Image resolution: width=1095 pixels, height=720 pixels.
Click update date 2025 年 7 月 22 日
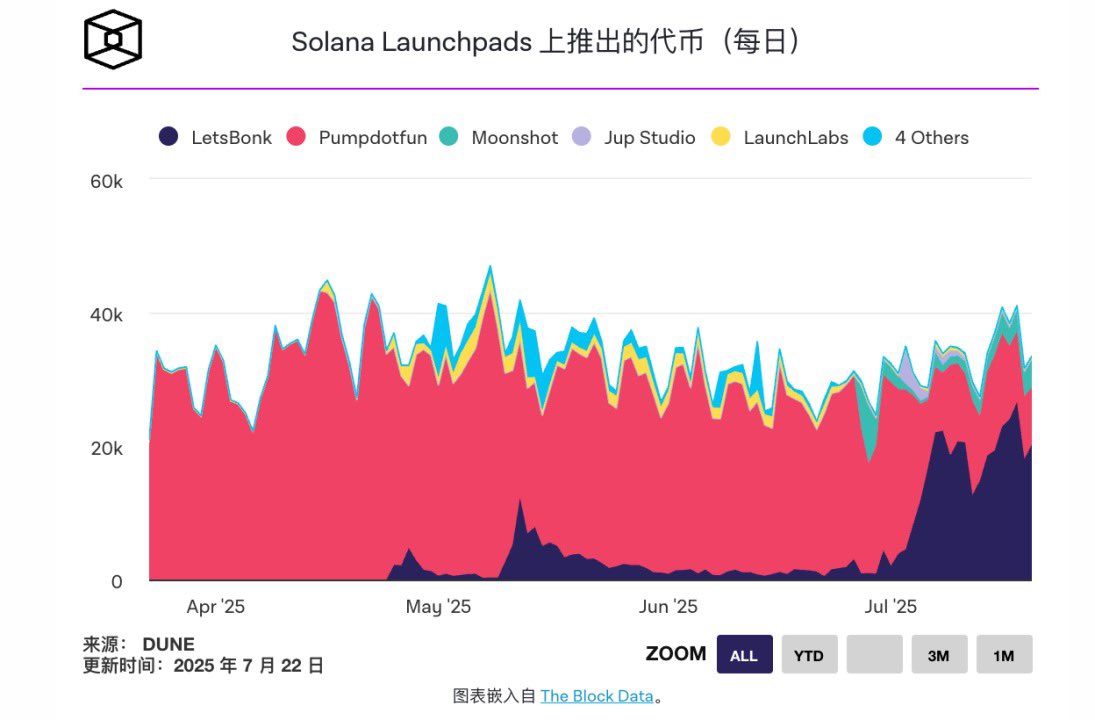[x=249, y=666]
